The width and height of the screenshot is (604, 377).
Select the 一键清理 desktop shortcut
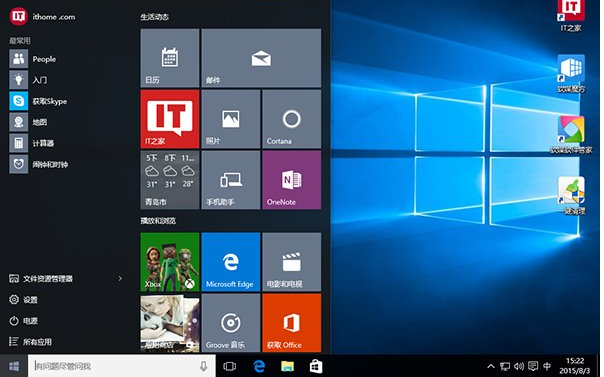coord(571,195)
